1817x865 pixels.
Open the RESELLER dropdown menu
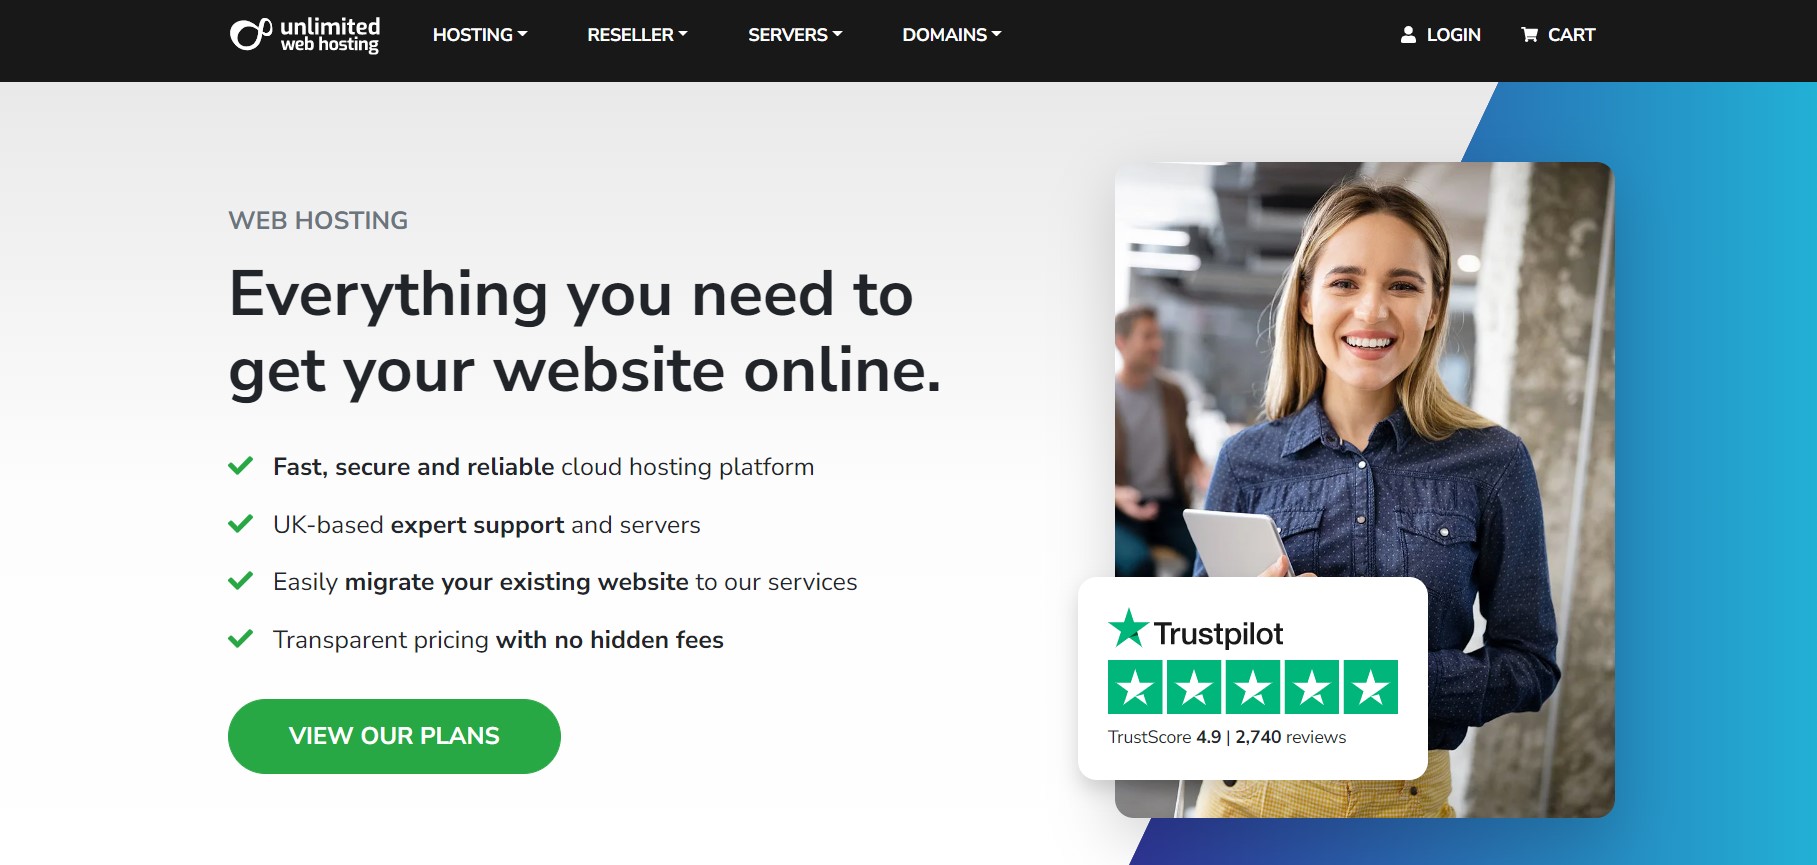tap(637, 35)
